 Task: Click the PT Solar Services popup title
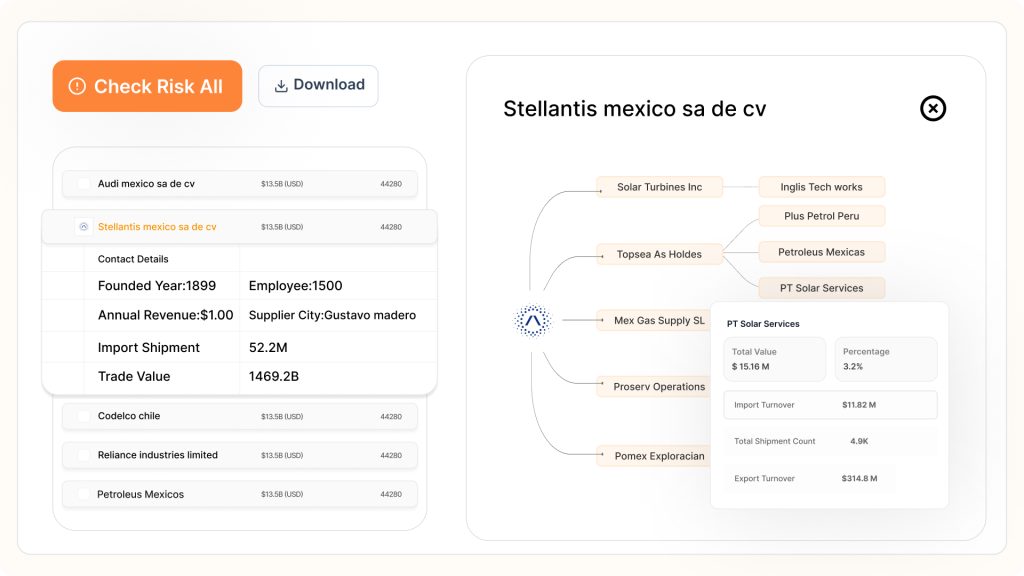[763, 324]
